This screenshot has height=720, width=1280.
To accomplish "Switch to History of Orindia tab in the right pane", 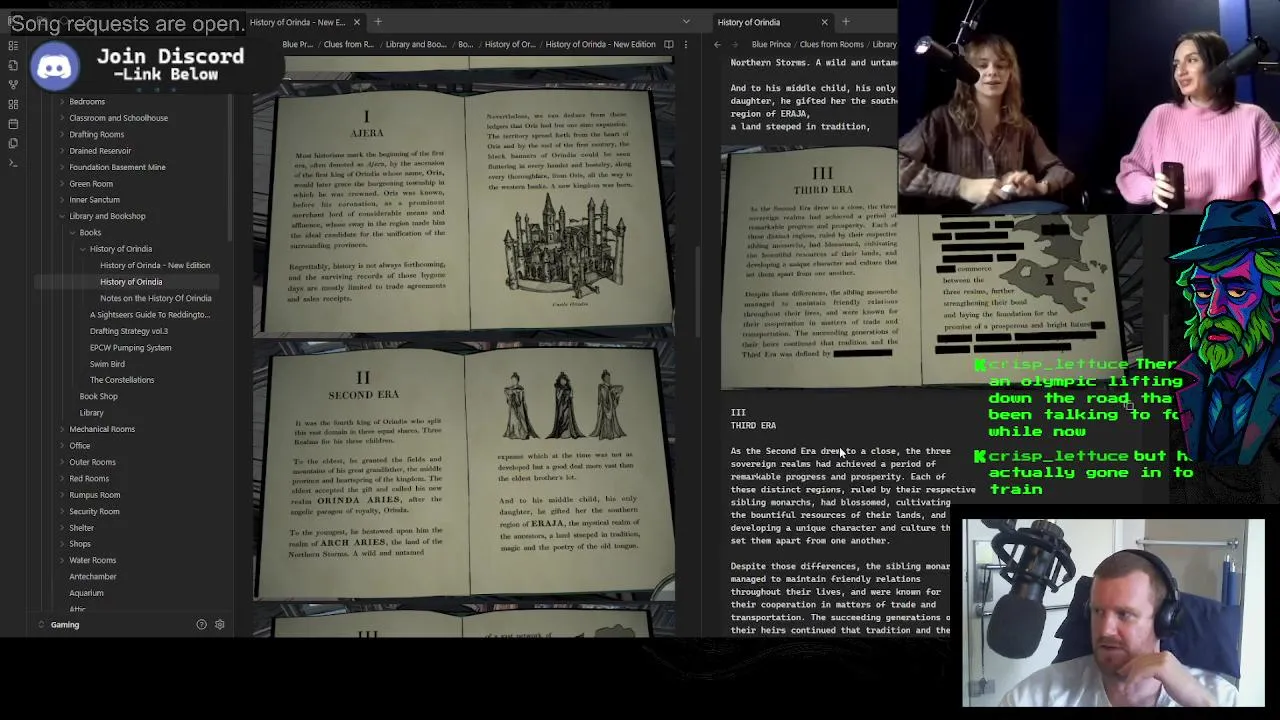I will [749, 22].
